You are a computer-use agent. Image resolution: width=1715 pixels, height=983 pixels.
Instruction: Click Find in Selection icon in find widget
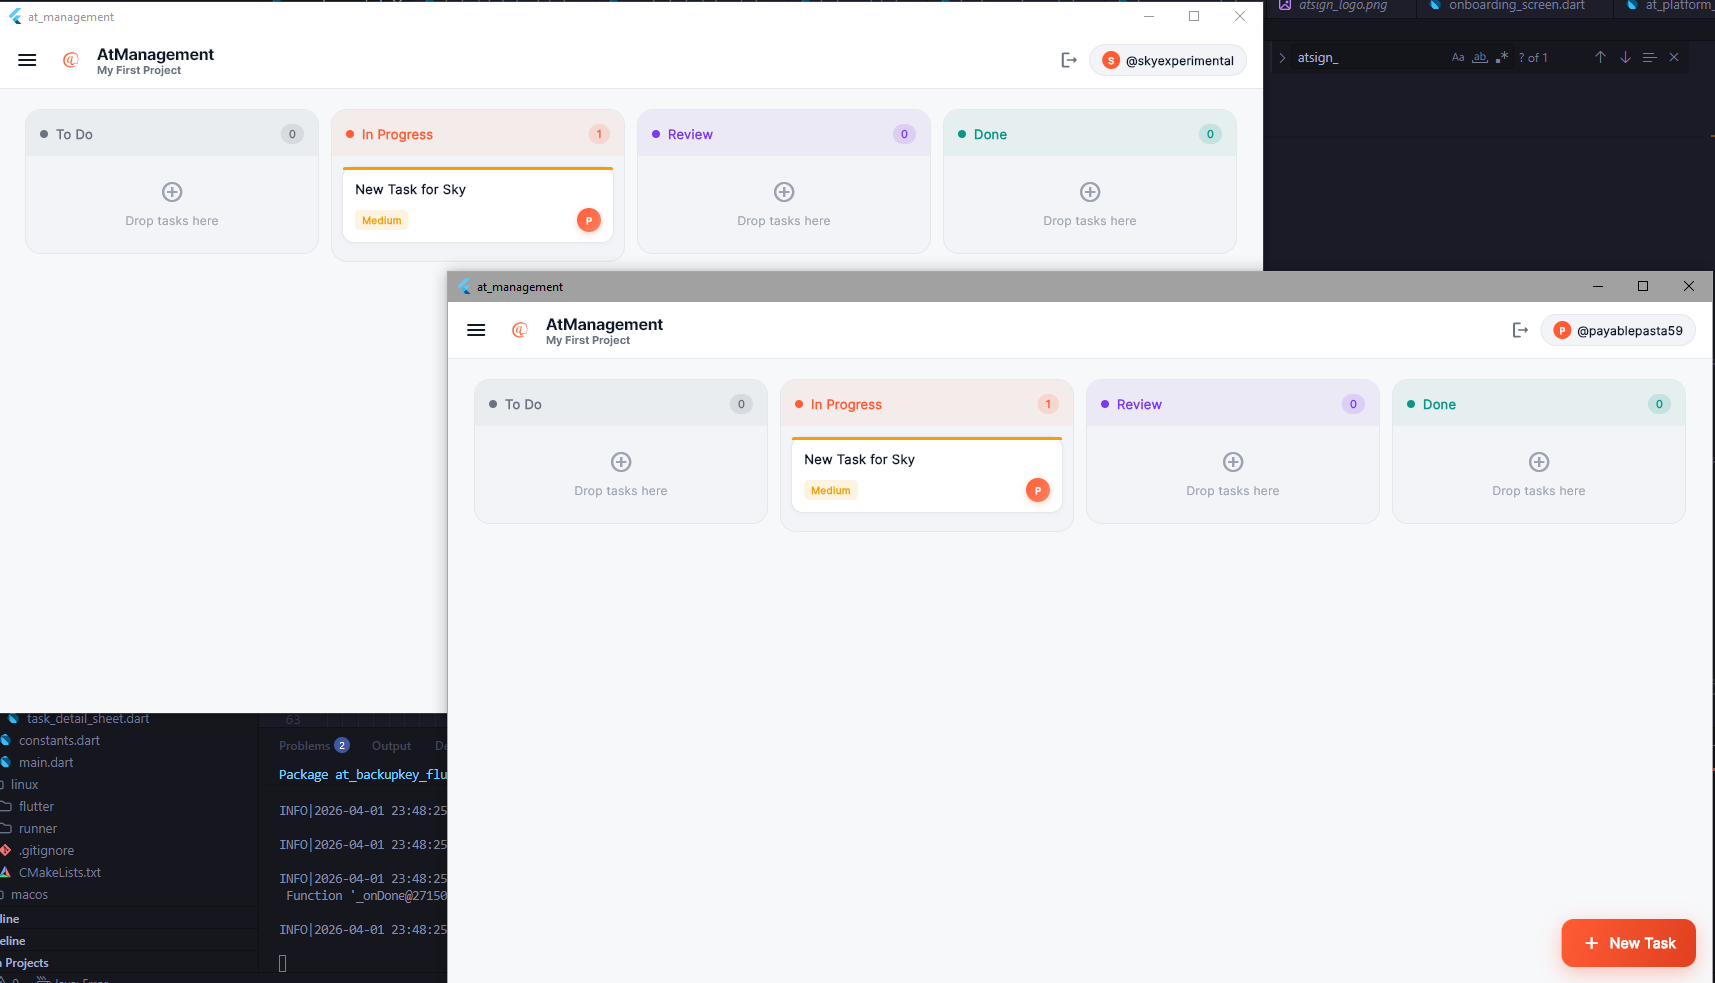[1650, 57]
